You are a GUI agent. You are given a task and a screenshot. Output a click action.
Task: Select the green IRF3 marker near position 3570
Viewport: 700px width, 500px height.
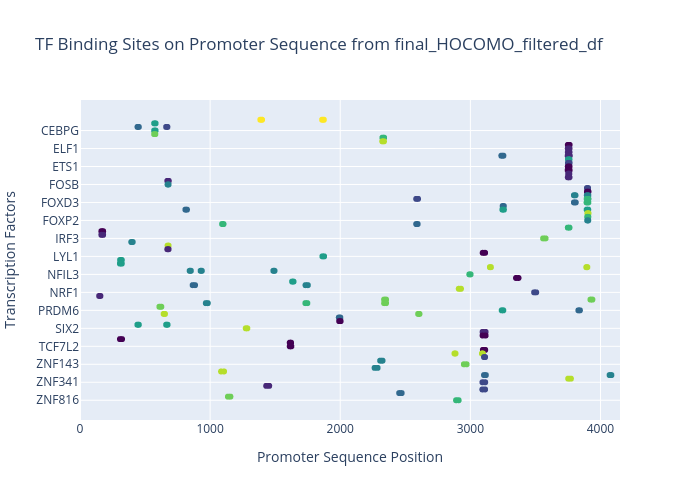tap(544, 239)
